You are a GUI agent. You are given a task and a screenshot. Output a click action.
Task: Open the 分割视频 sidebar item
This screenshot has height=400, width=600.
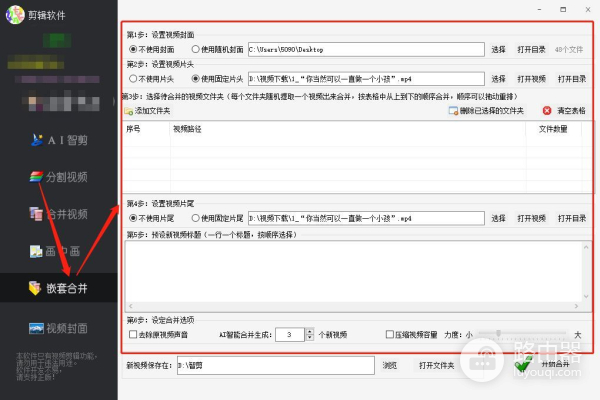click(x=59, y=177)
